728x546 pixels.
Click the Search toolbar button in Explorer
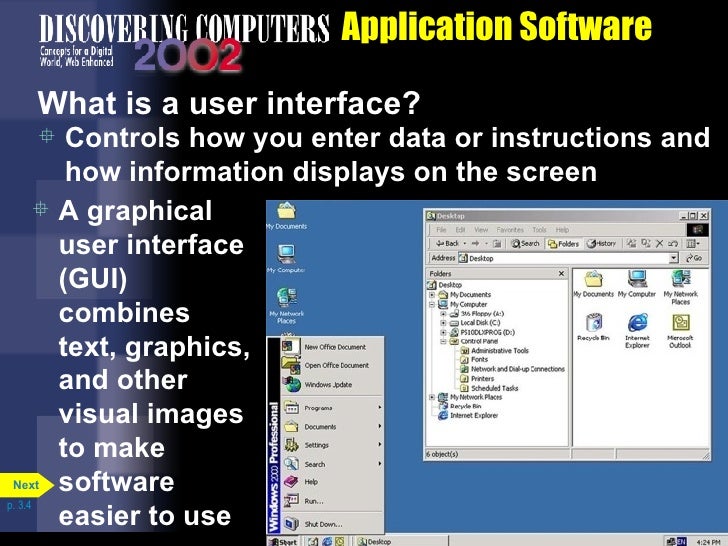coord(525,243)
